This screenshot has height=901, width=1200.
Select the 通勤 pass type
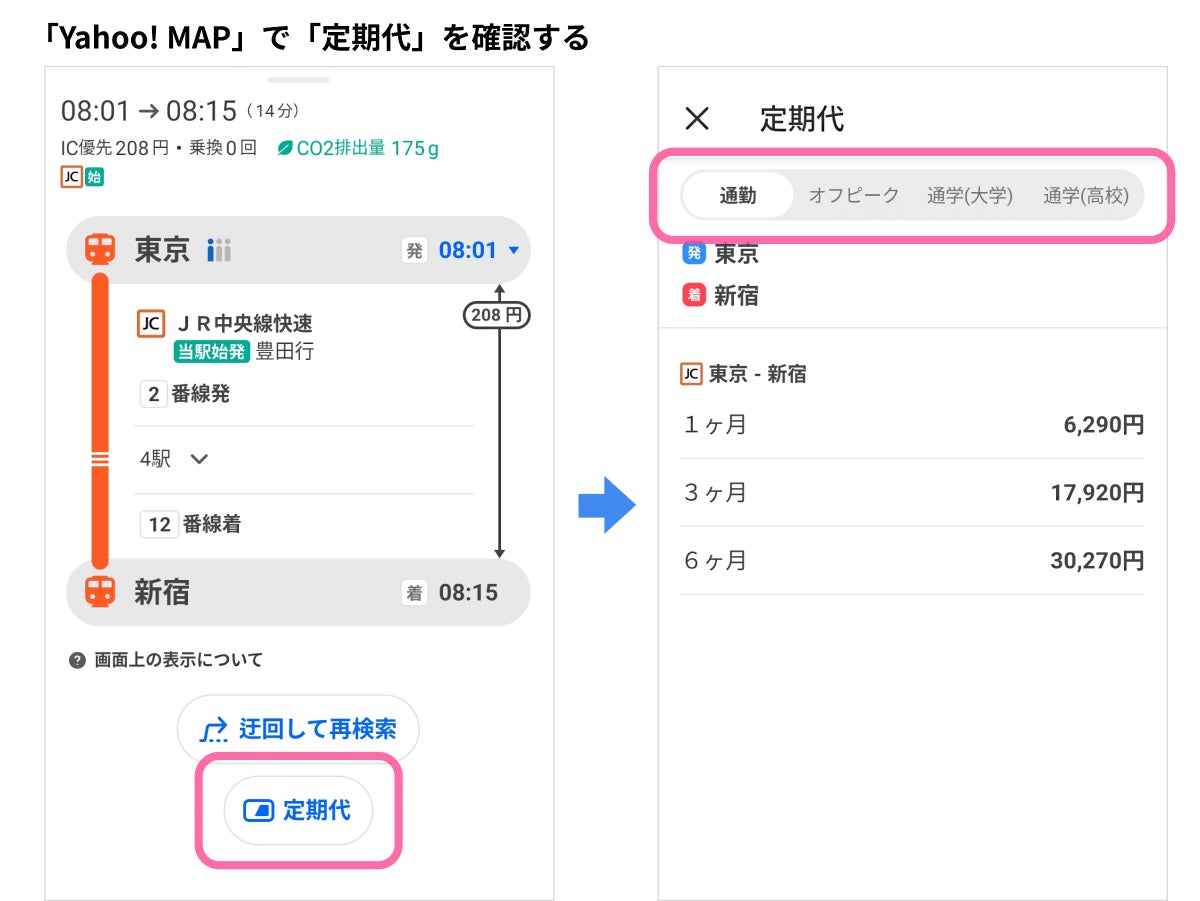tap(738, 196)
